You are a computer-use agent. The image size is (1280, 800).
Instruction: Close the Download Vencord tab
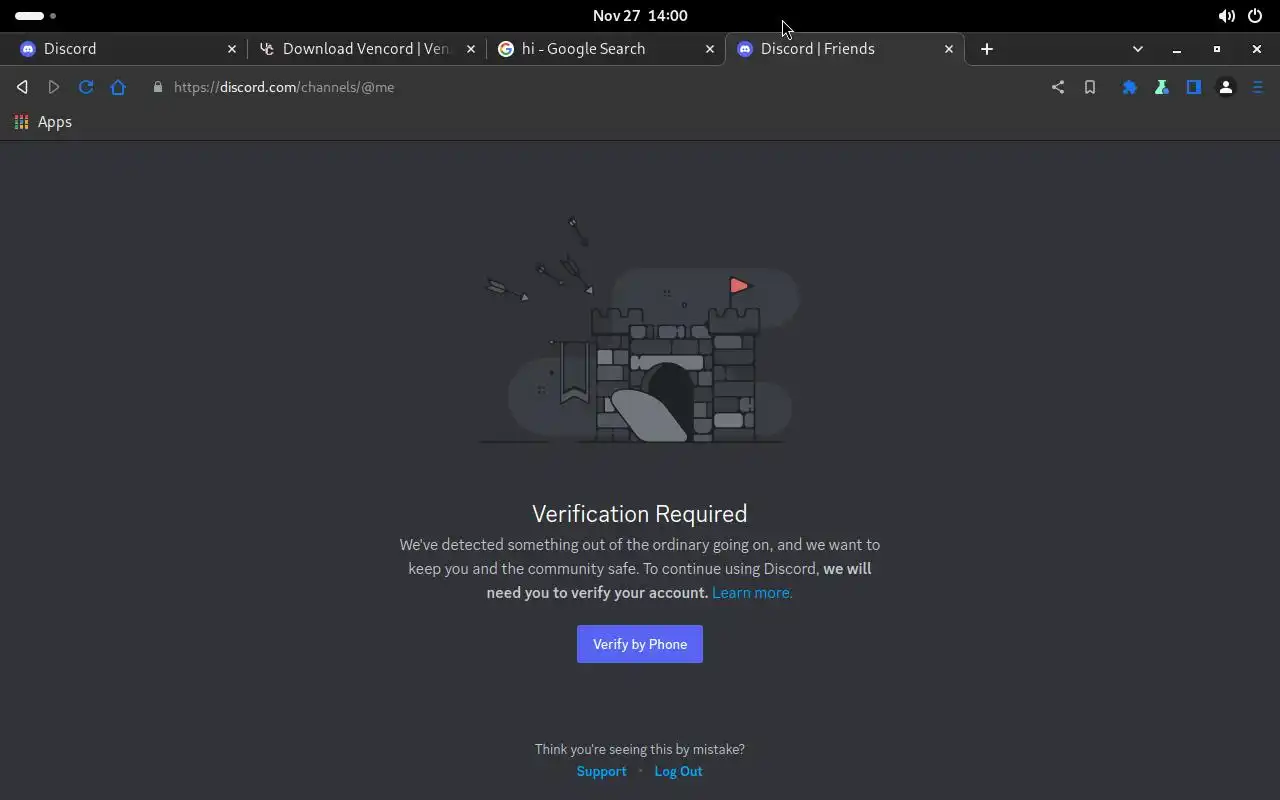coord(471,49)
